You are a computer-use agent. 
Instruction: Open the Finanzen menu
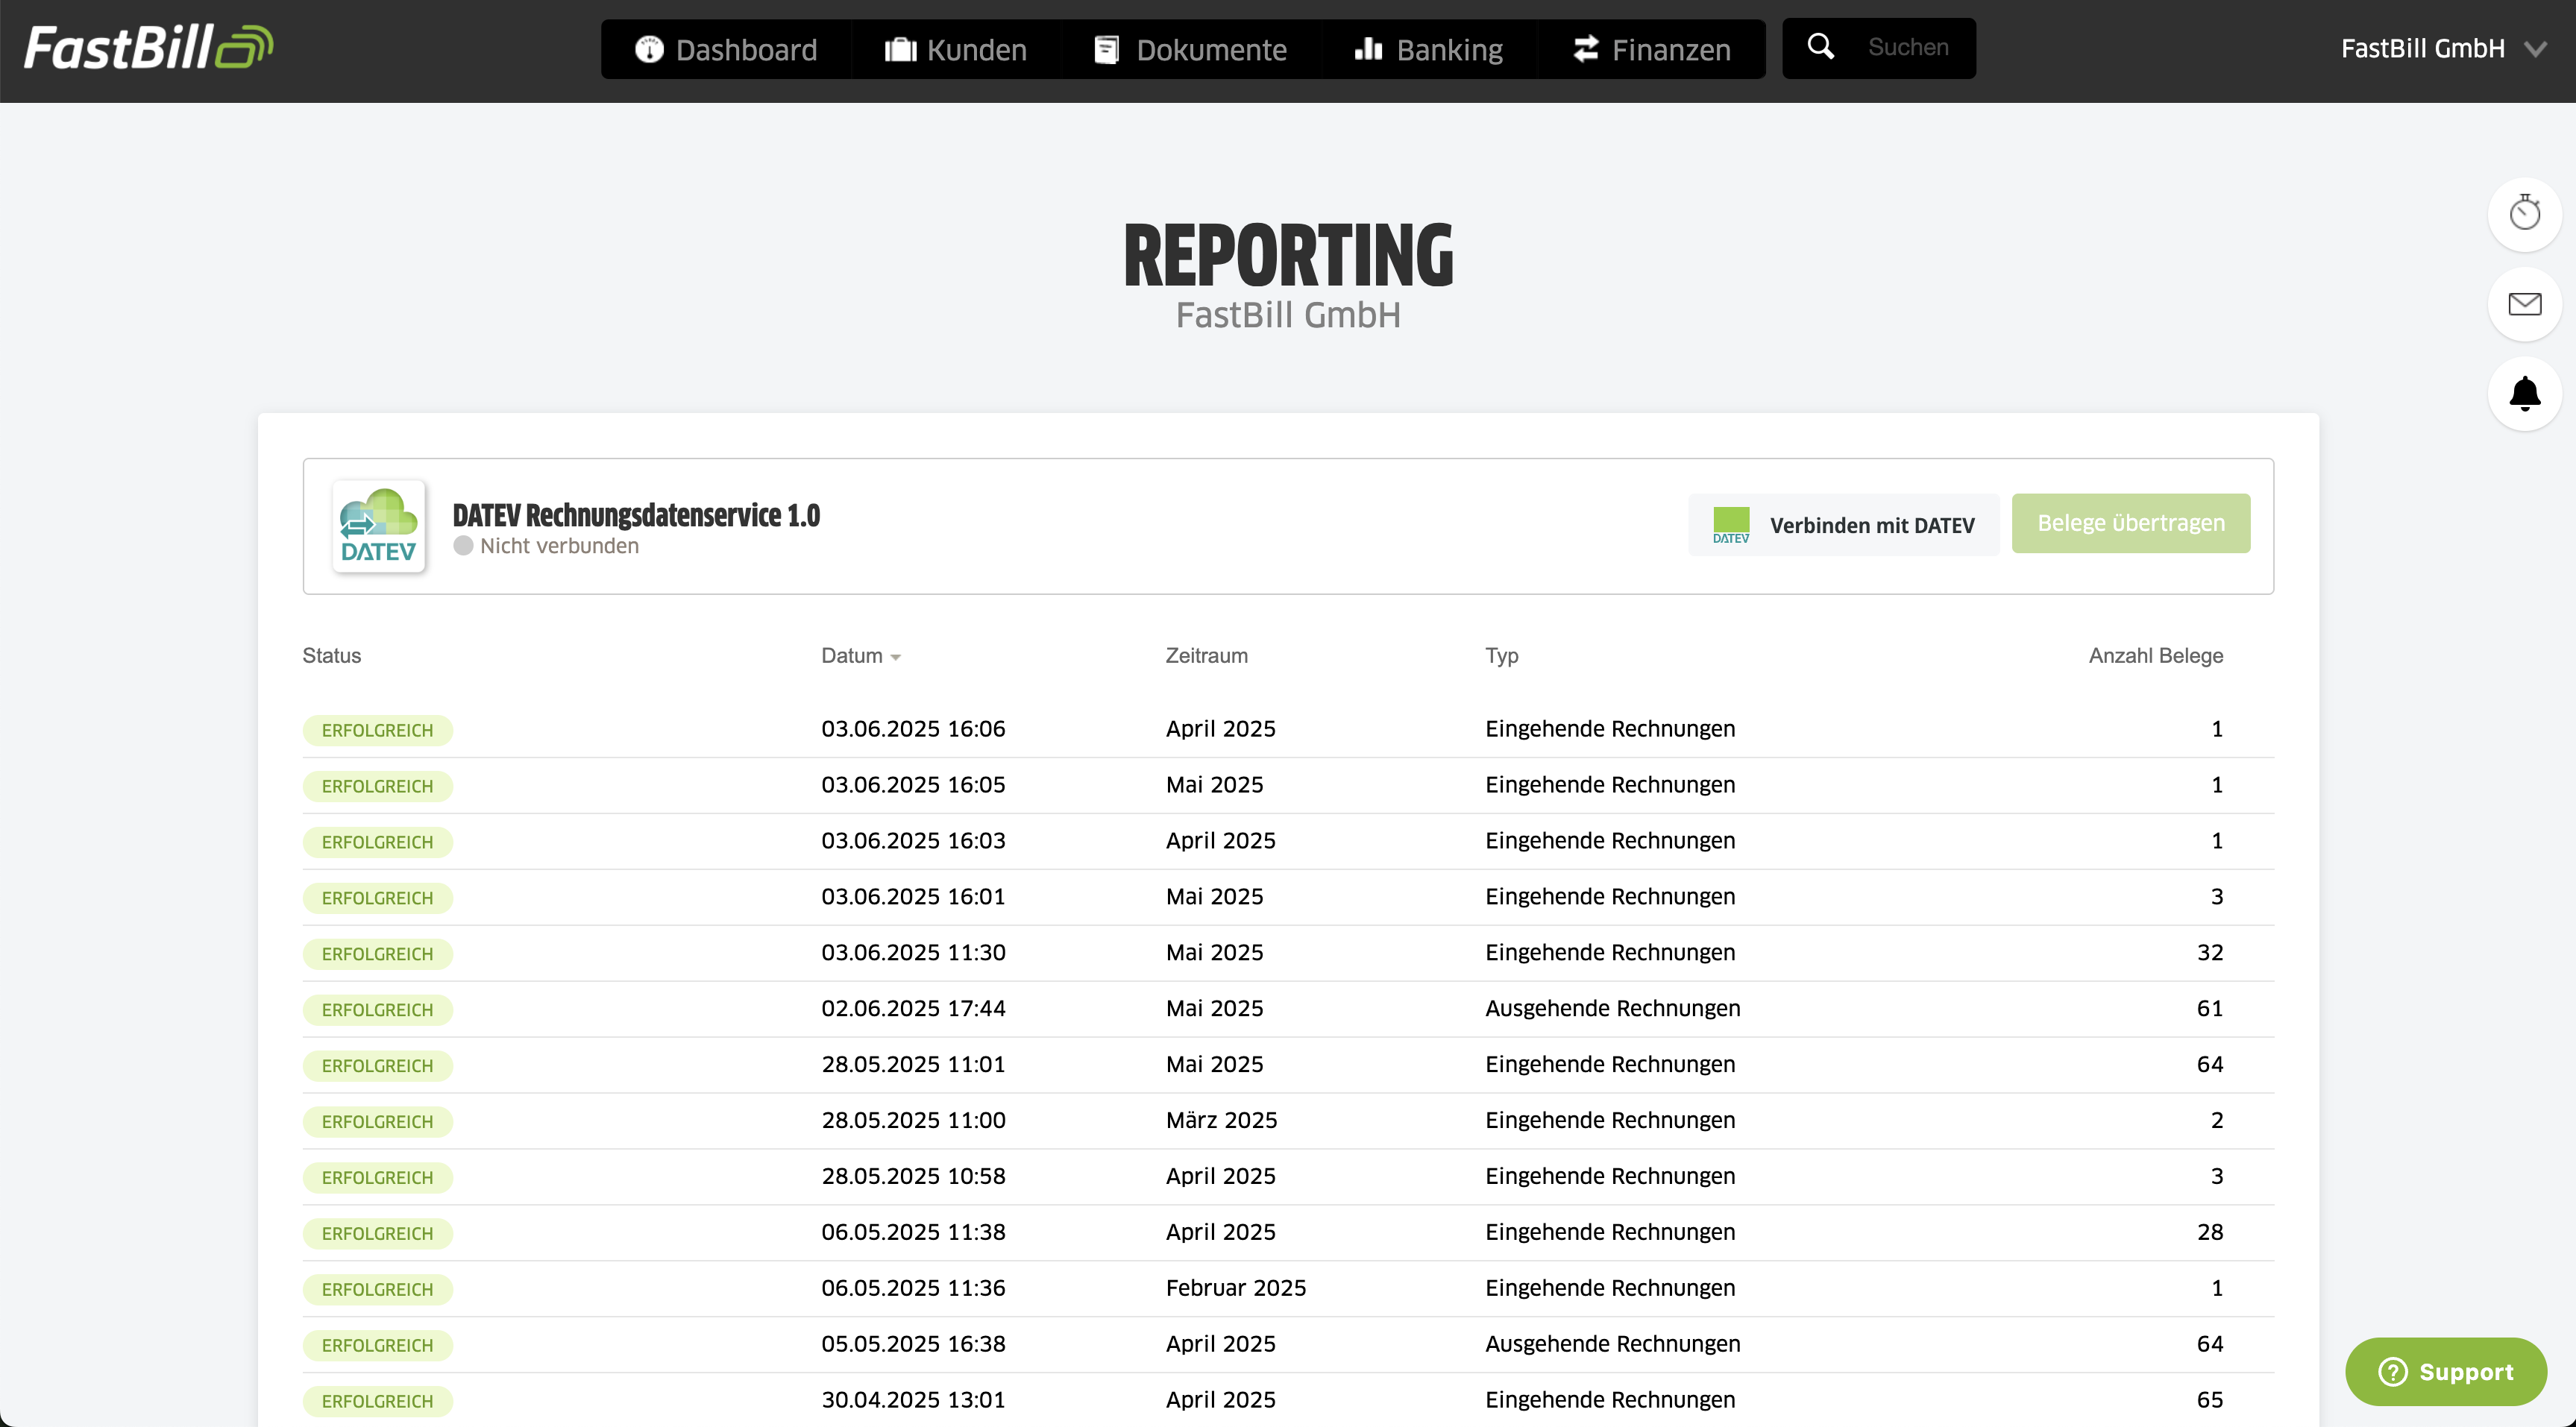[1651, 49]
